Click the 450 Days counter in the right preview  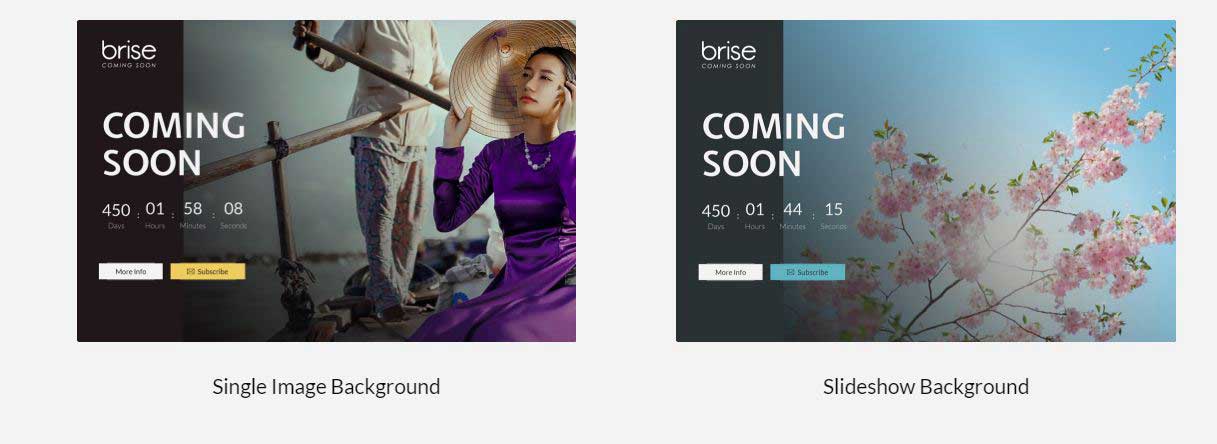tap(716, 215)
